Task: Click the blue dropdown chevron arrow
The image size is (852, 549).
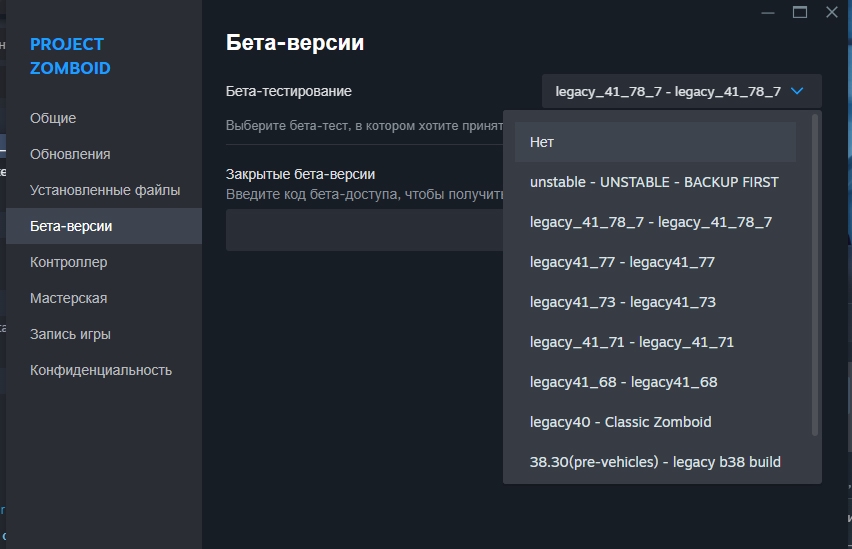Action: click(797, 91)
